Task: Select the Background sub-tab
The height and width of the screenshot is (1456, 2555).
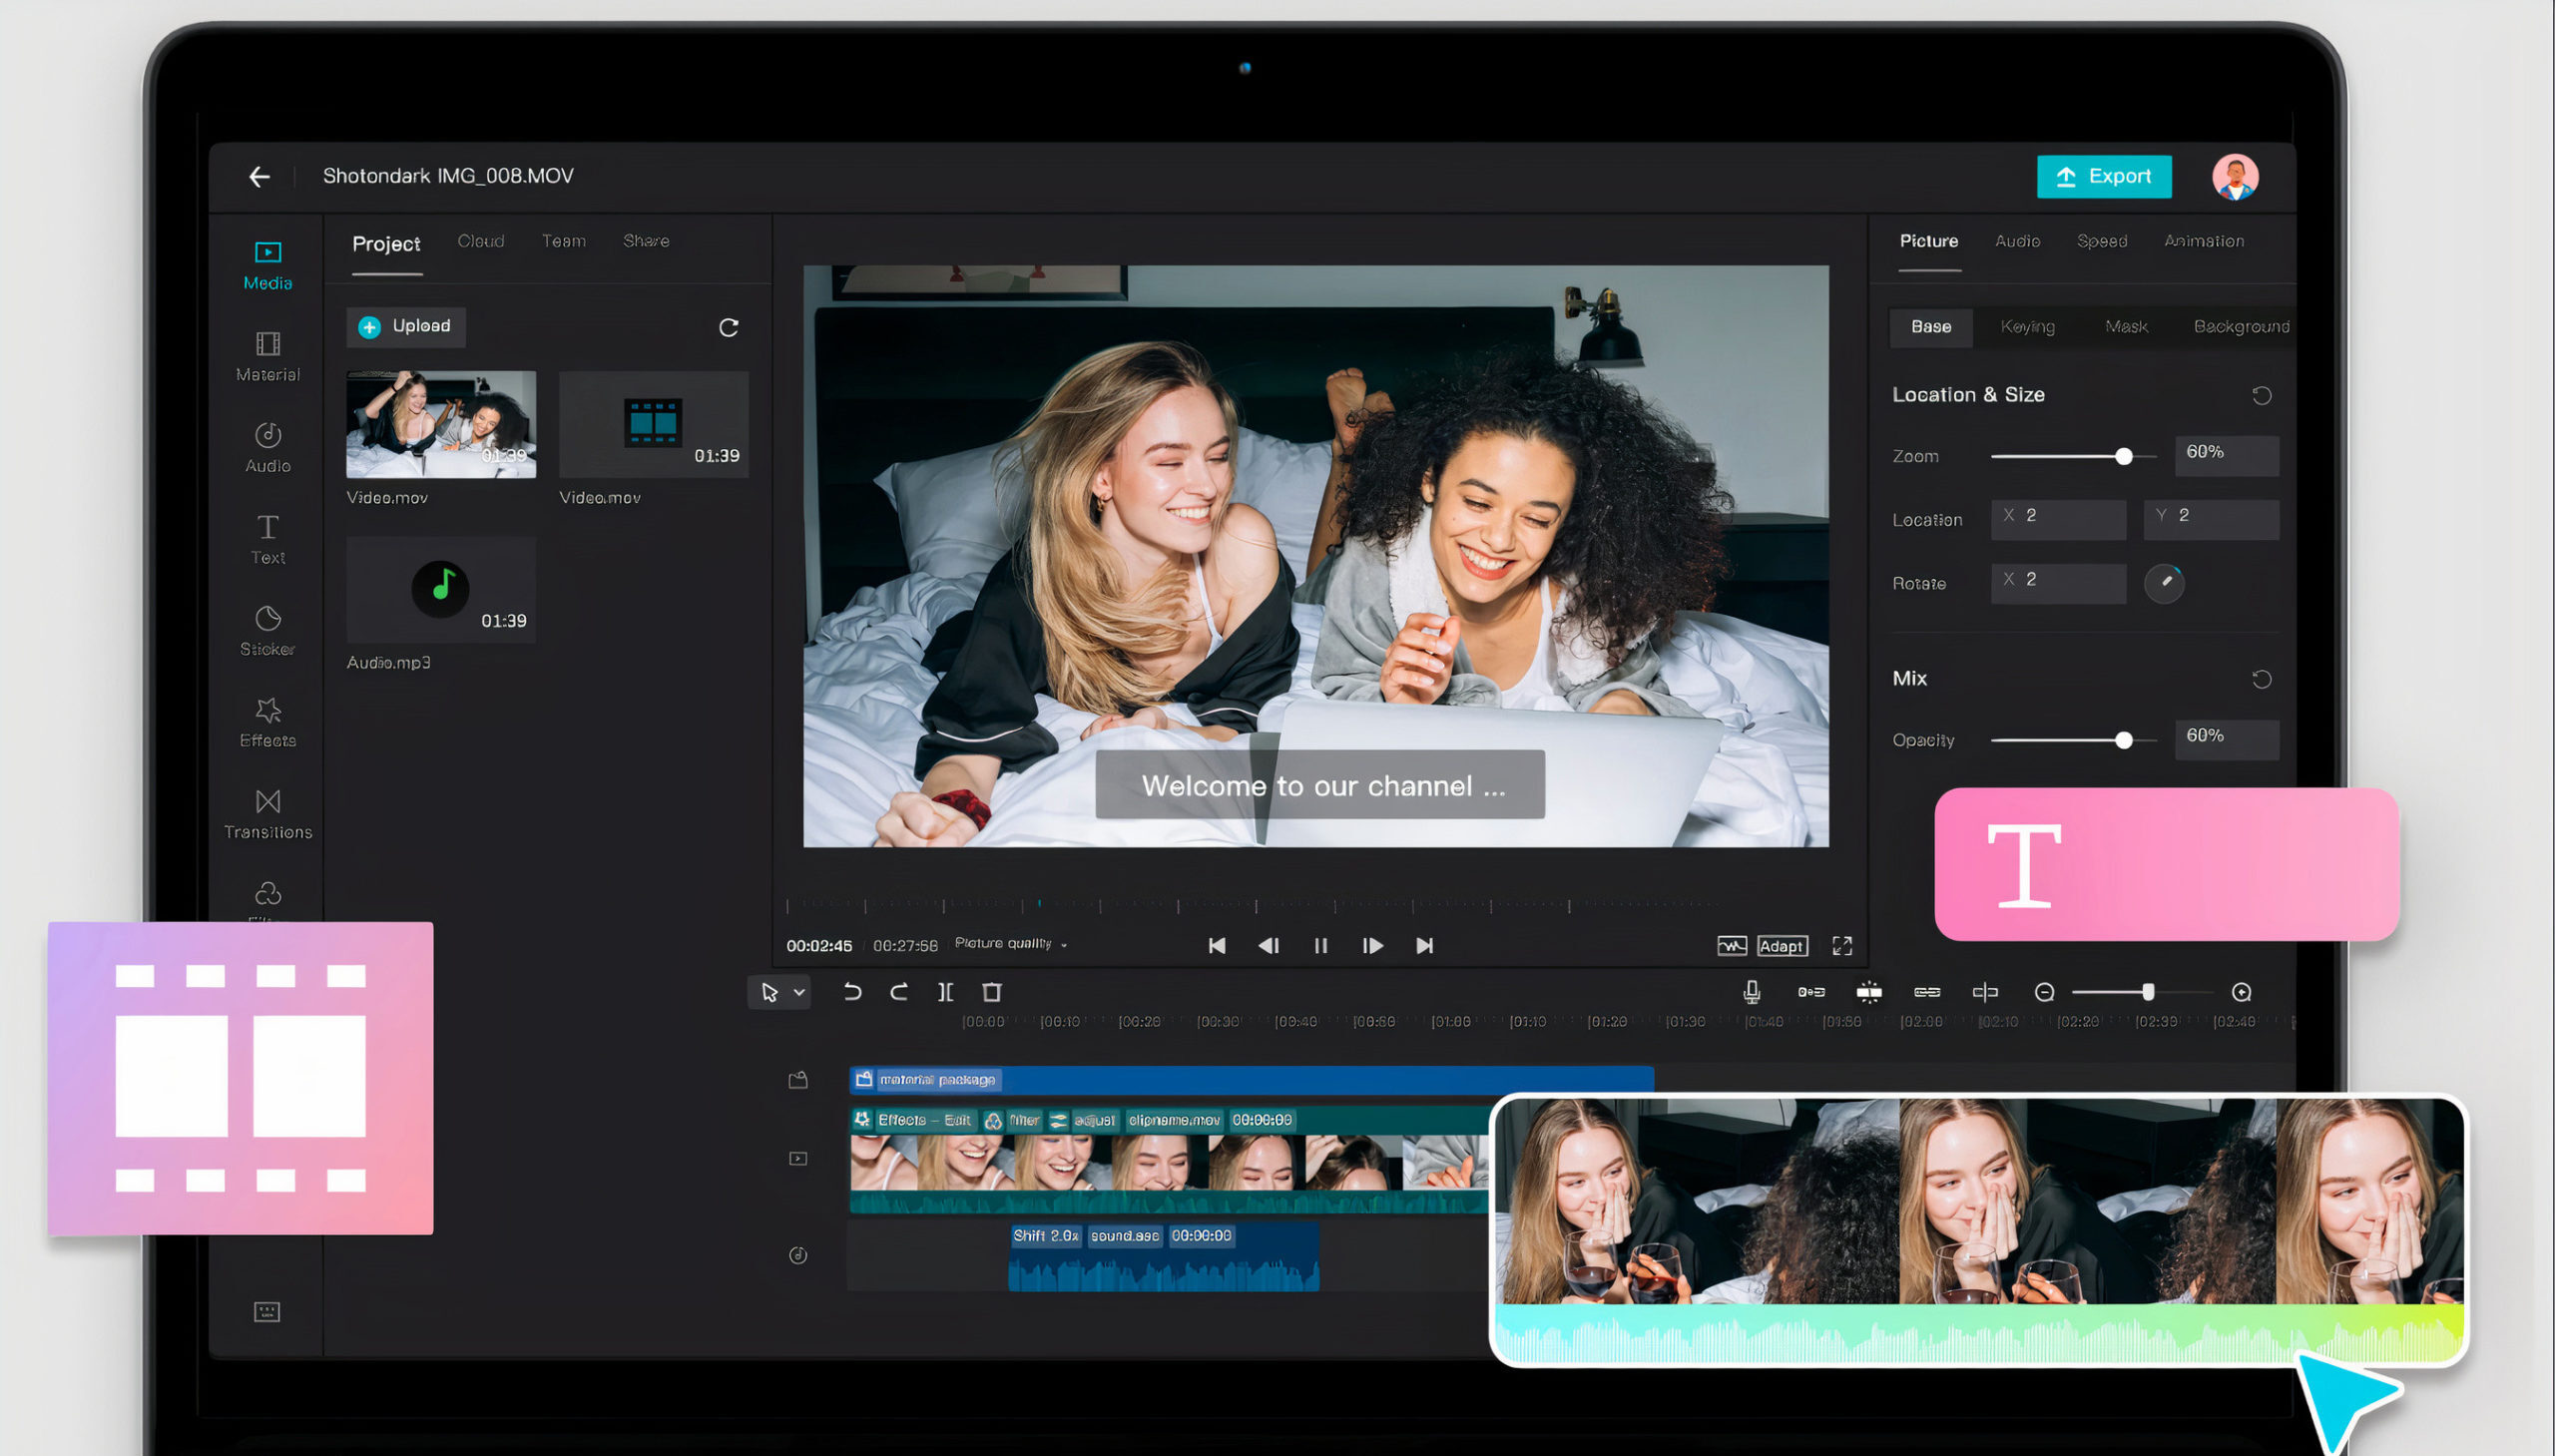Action: point(2241,327)
